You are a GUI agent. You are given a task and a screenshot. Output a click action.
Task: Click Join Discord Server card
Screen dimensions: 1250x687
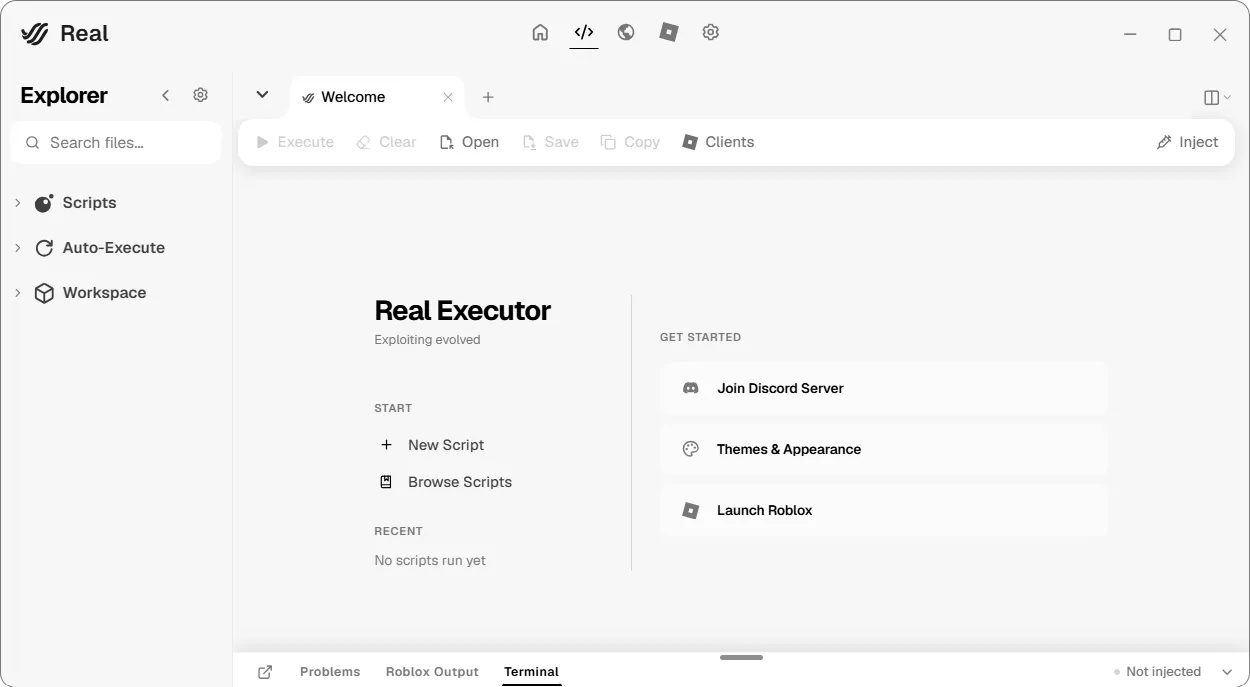(x=884, y=388)
